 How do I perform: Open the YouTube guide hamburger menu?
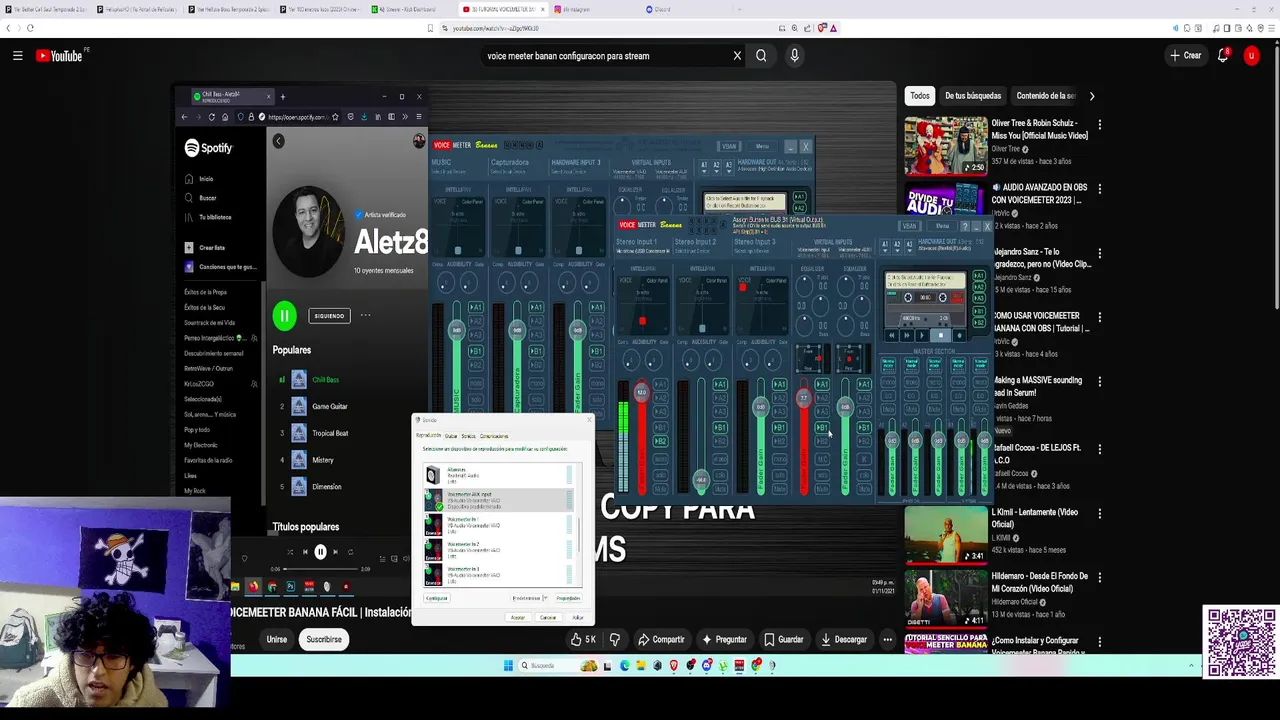(17, 56)
